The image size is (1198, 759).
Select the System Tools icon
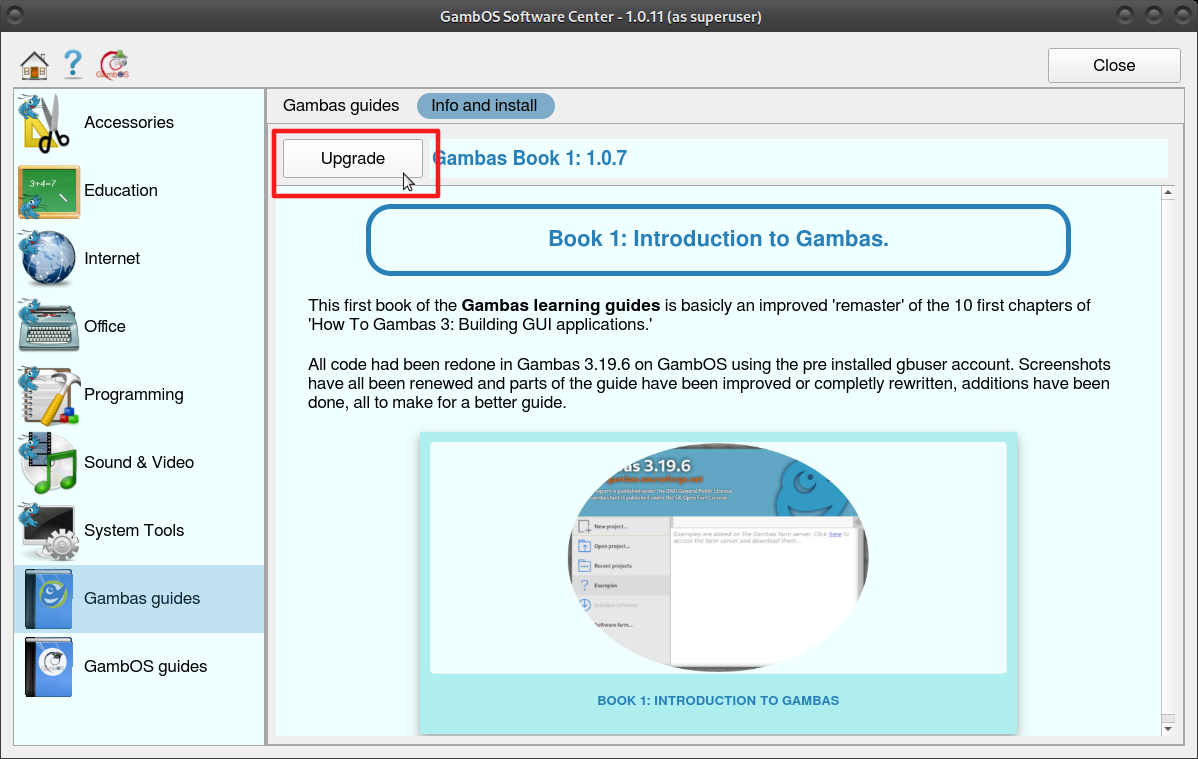click(x=47, y=531)
